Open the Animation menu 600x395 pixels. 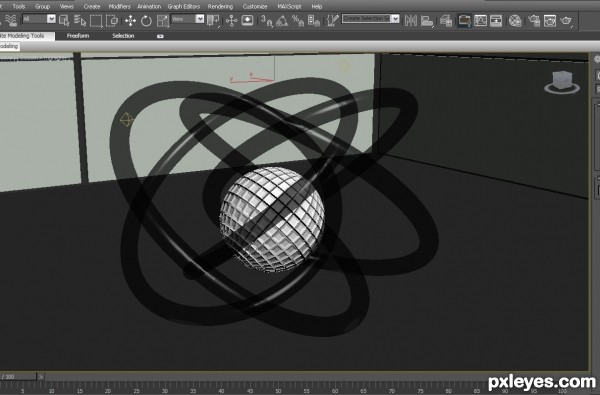point(149,7)
